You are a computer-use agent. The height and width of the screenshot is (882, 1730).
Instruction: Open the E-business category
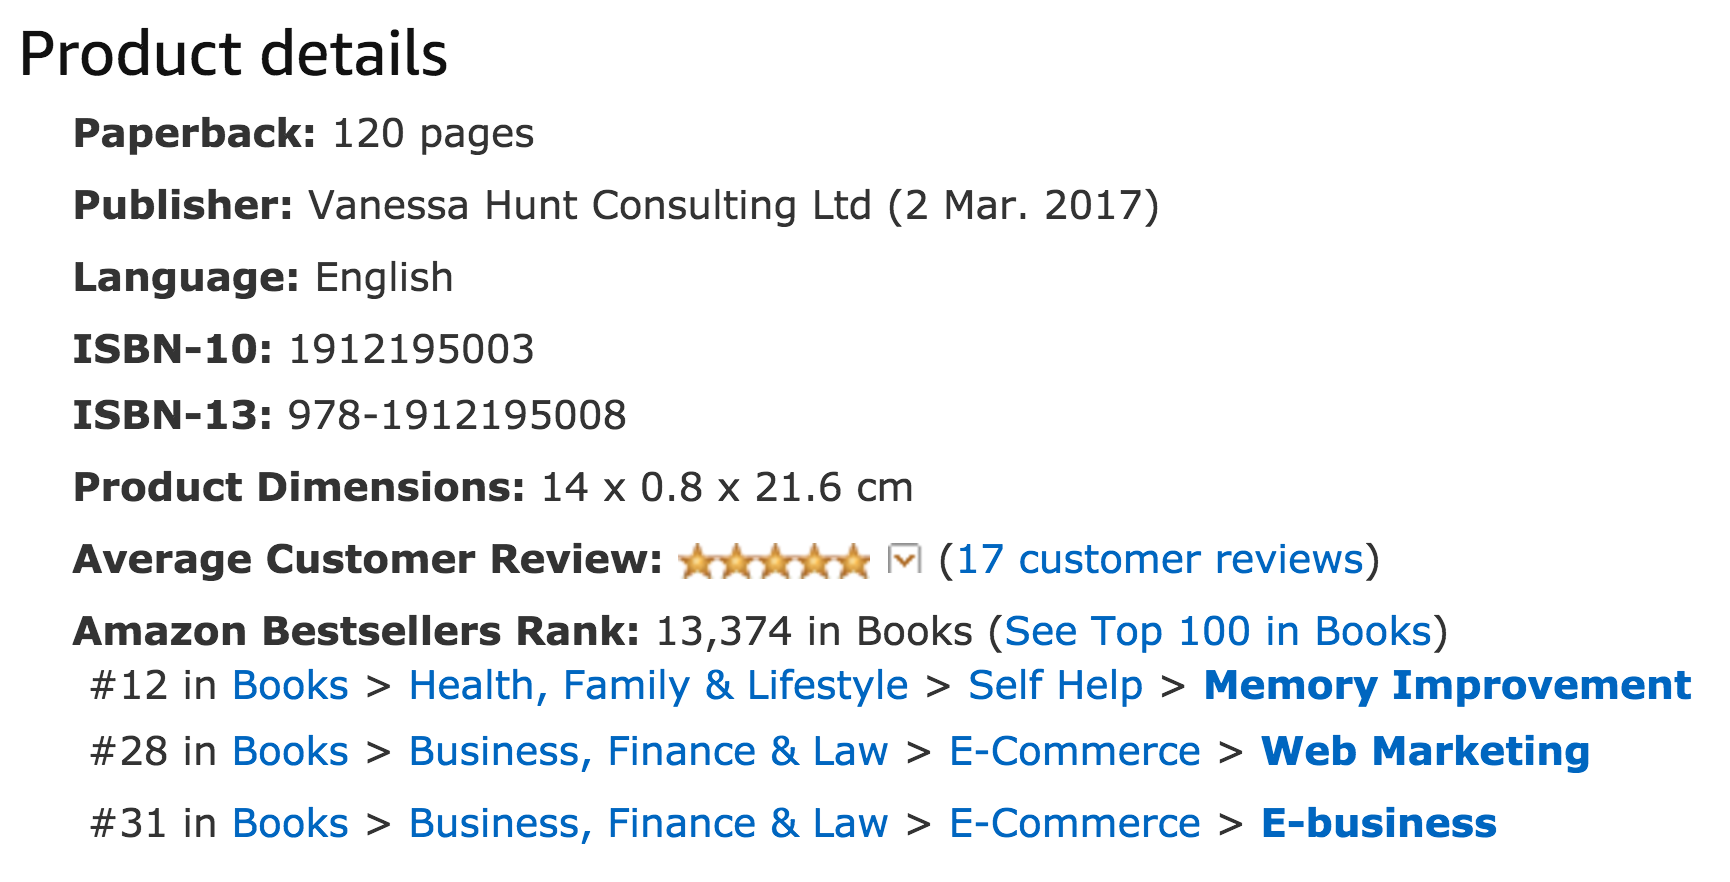tap(1379, 823)
